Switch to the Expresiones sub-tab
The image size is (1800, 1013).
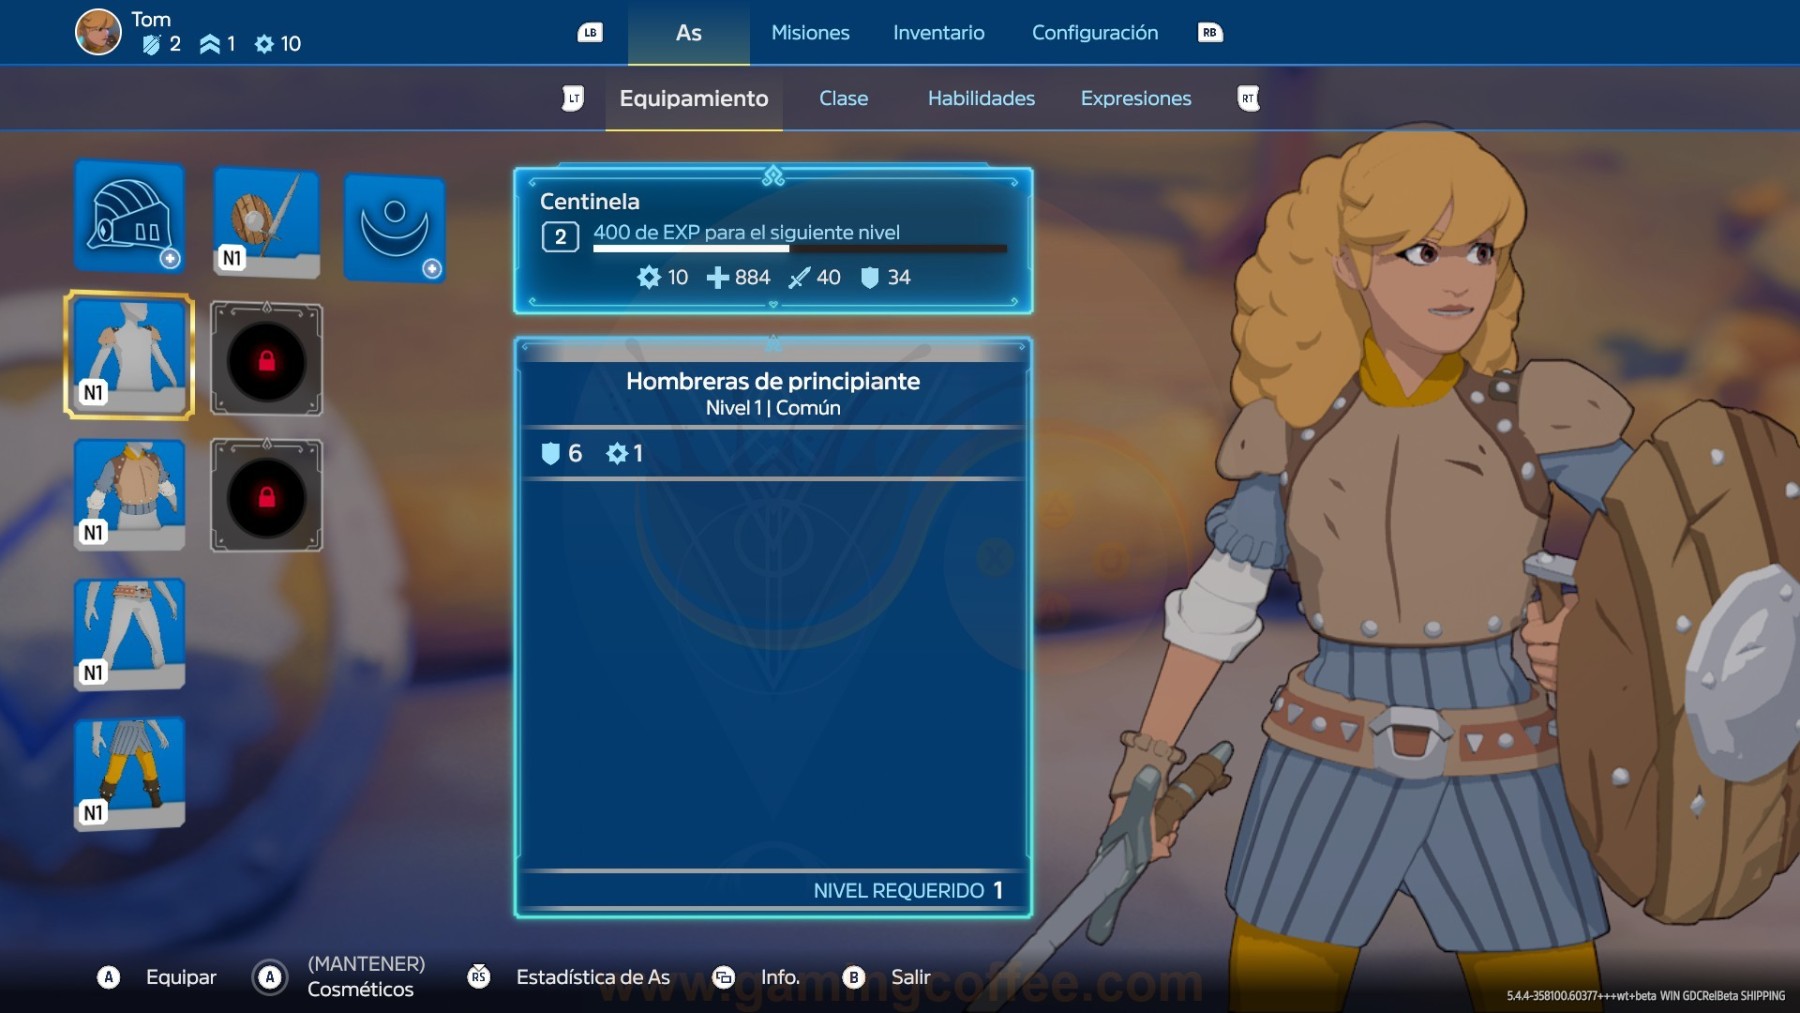tap(1136, 98)
